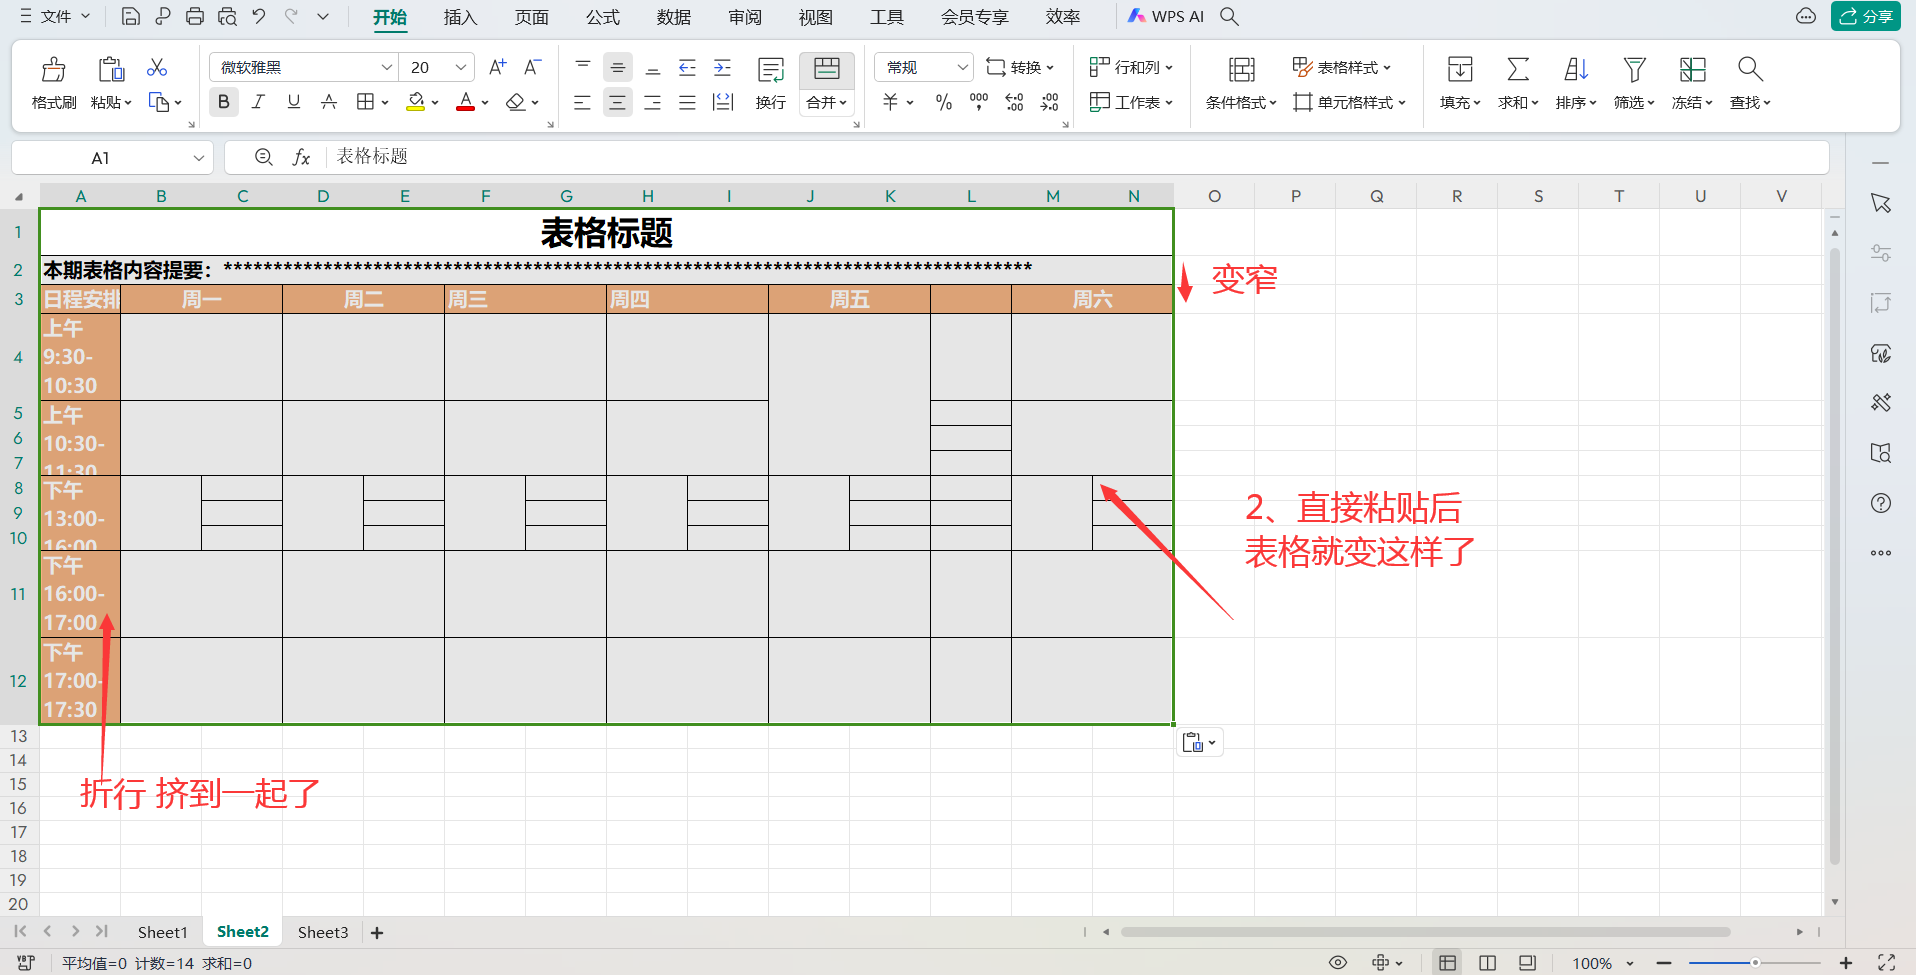
Task: Expand the Name Box dropdown for A1
Action: [x=198, y=158]
